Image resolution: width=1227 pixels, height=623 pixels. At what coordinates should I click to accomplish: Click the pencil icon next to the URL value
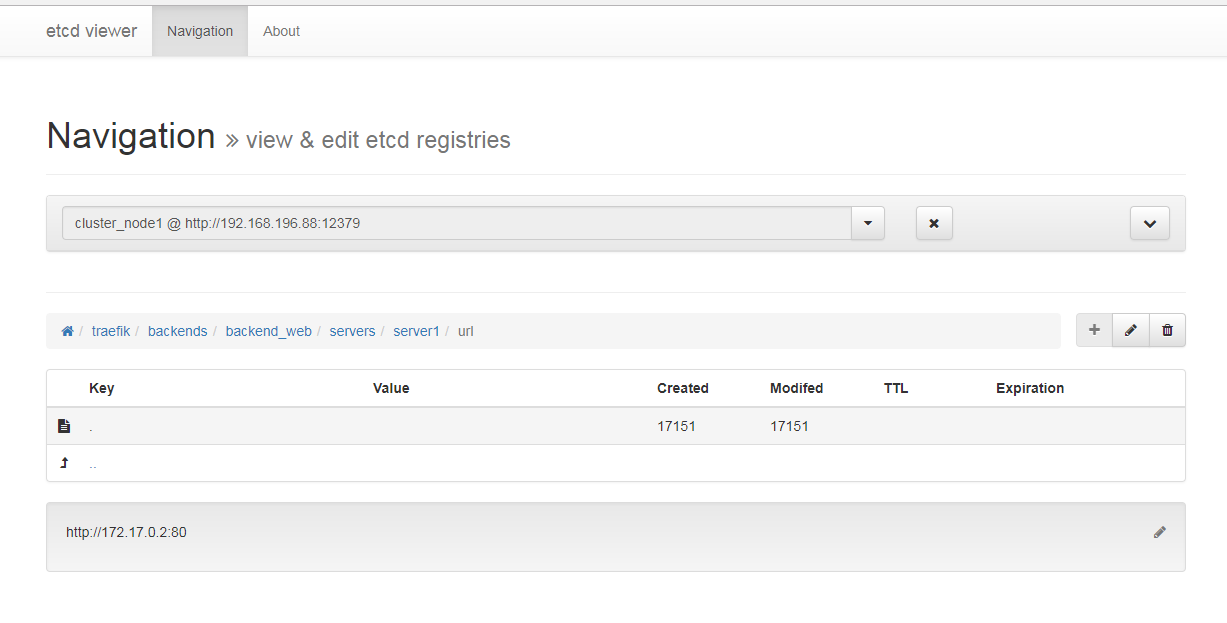click(1160, 532)
